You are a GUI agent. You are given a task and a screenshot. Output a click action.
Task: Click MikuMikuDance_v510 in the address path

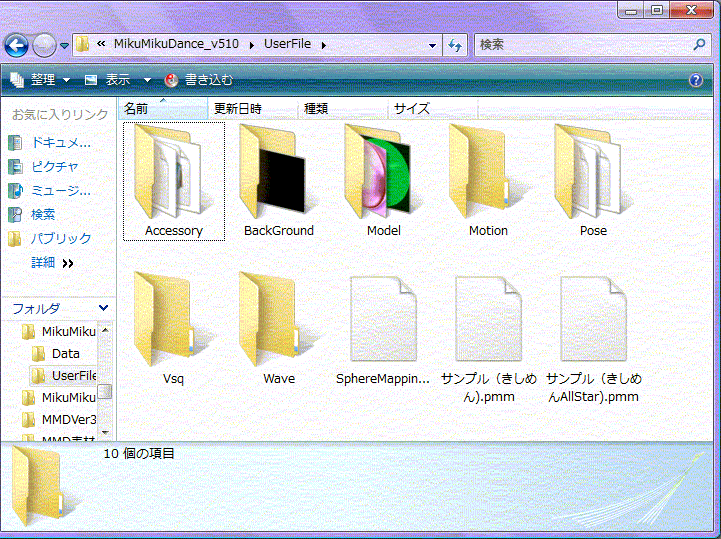point(177,44)
